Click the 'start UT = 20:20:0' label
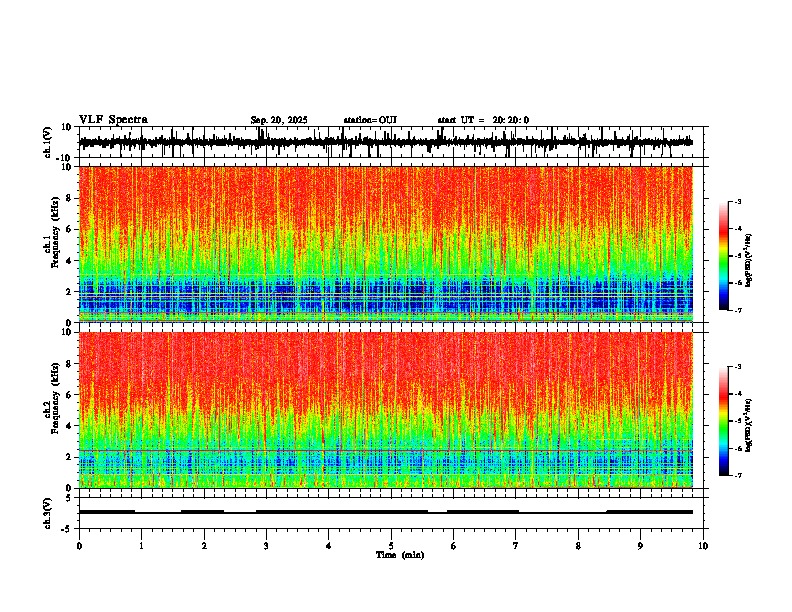The width and height of the screenshot is (792, 612). (x=483, y=120)
